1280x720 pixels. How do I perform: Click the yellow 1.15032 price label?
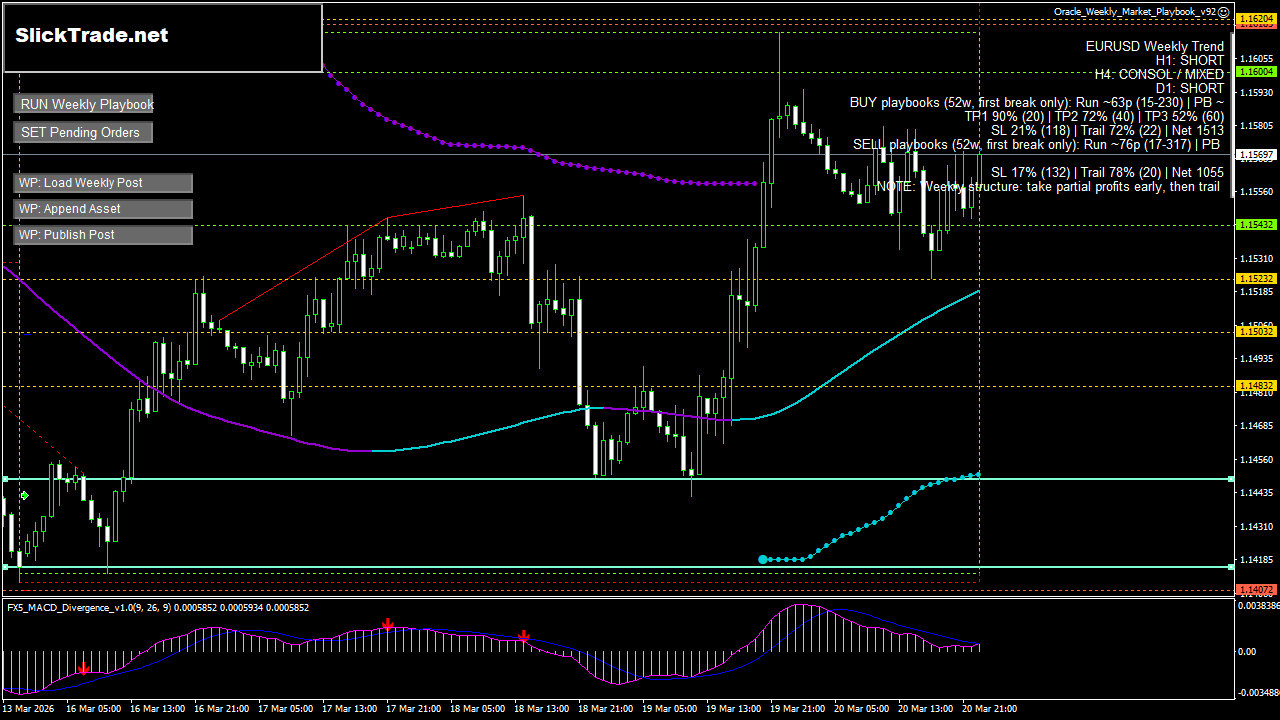click(1256, 331)
